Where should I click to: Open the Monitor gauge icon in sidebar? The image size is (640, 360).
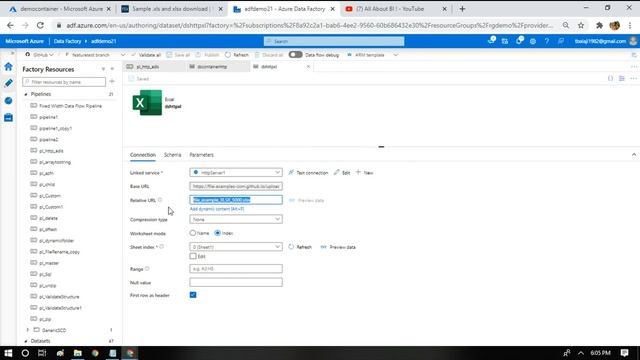(x=8, y=100)
